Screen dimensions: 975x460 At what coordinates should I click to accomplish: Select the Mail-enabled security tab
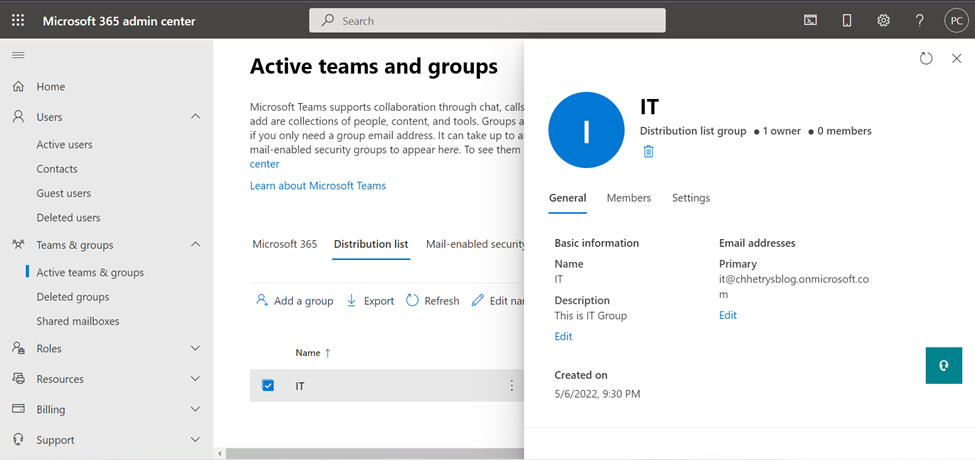[476, 244]
